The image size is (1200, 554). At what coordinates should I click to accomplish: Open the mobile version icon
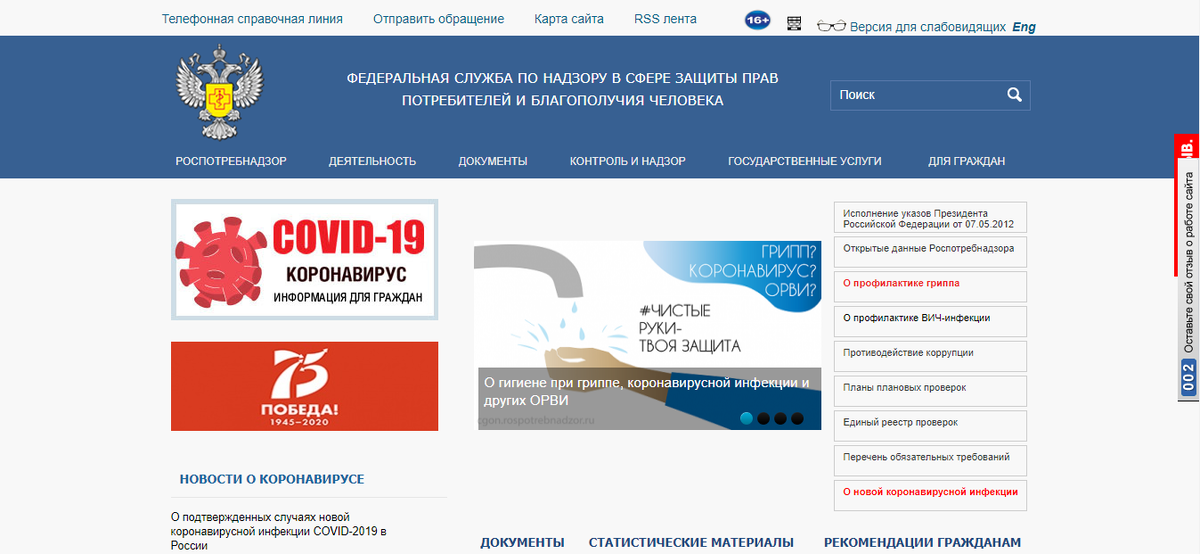coord(794,23)
